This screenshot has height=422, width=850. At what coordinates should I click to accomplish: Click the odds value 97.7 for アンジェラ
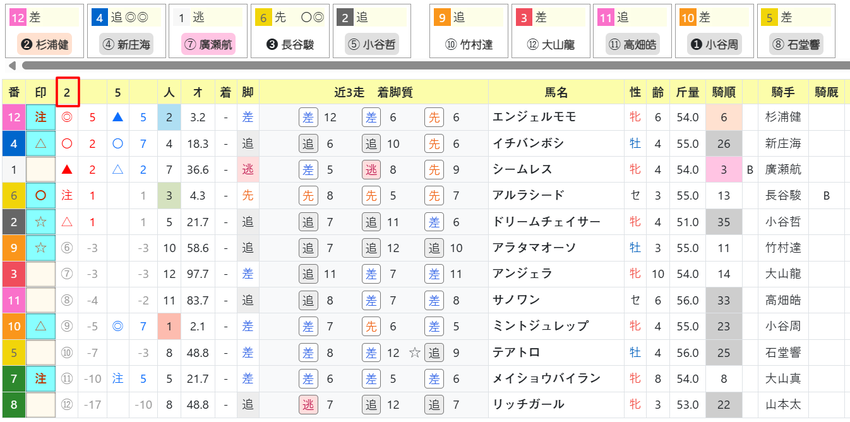point(198,274)
